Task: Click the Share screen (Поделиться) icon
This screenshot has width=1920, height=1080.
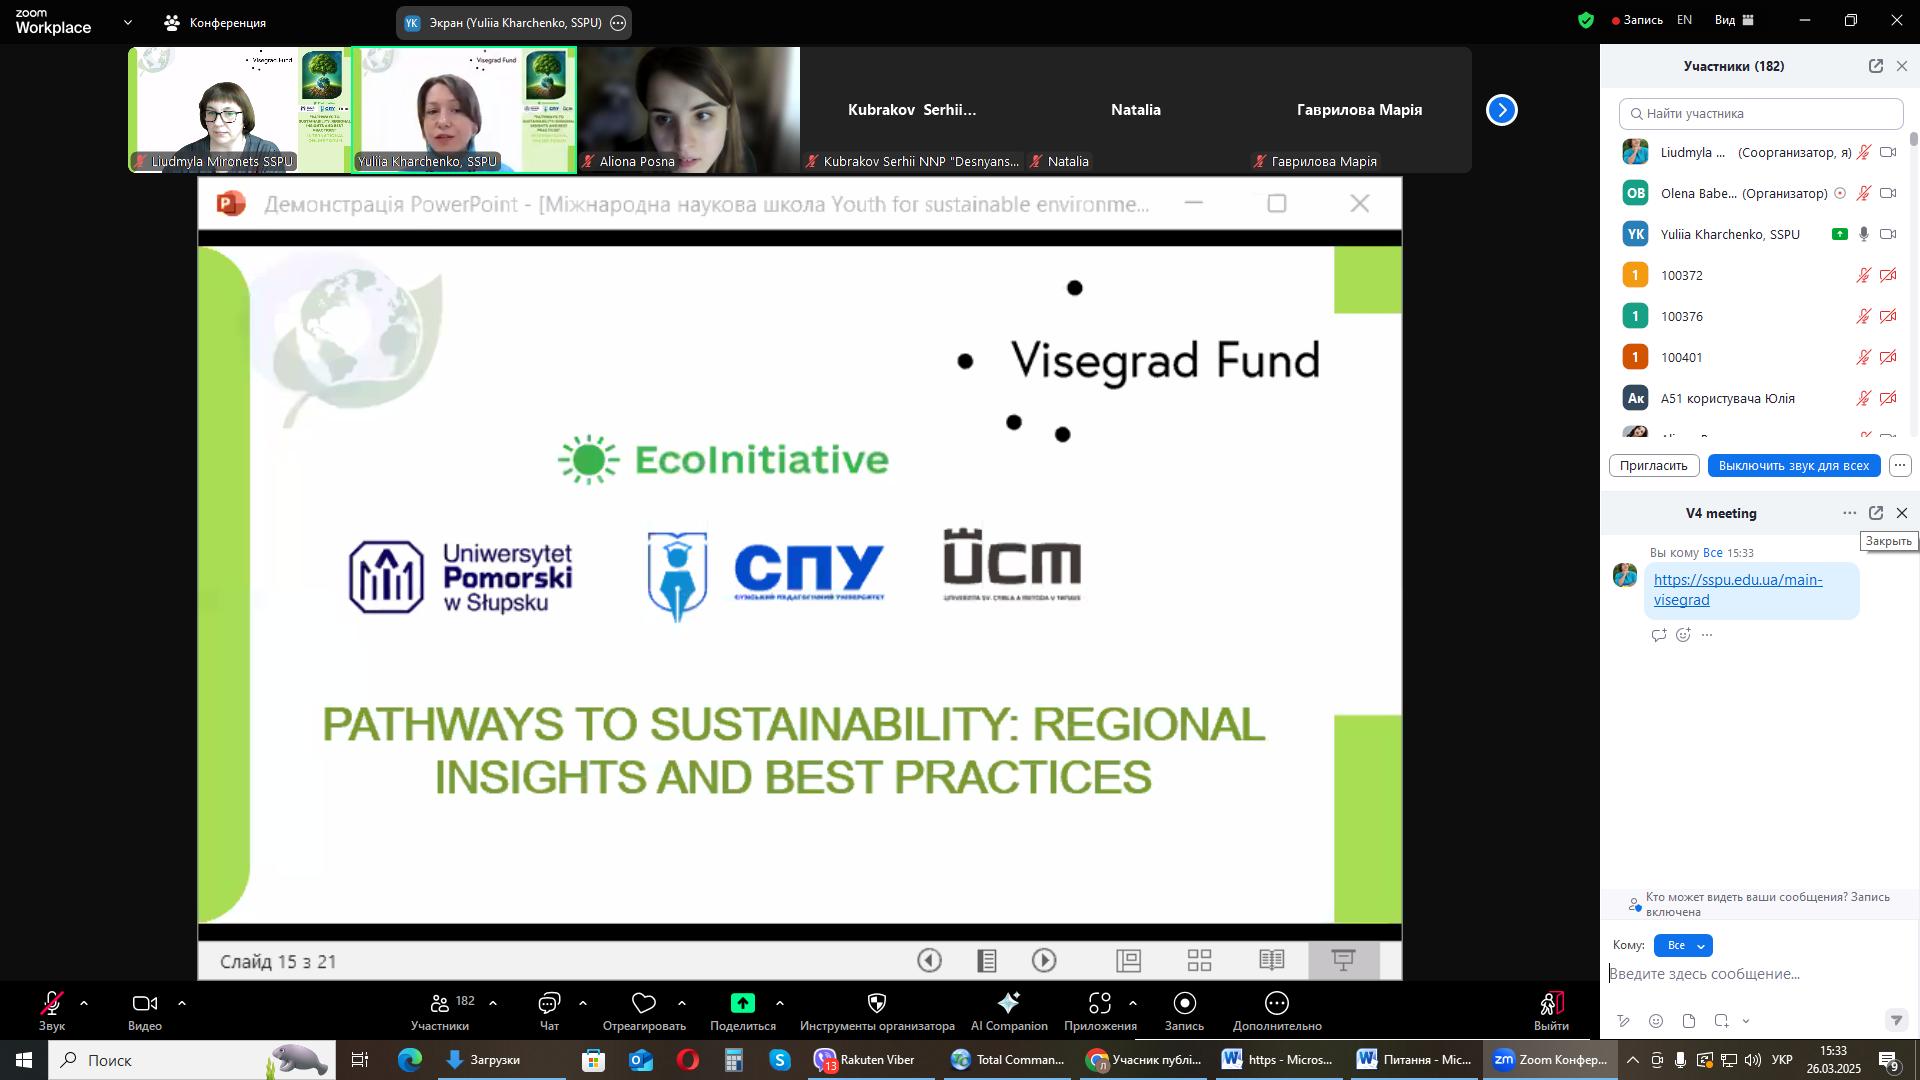Action: (x=742, y=1004)
